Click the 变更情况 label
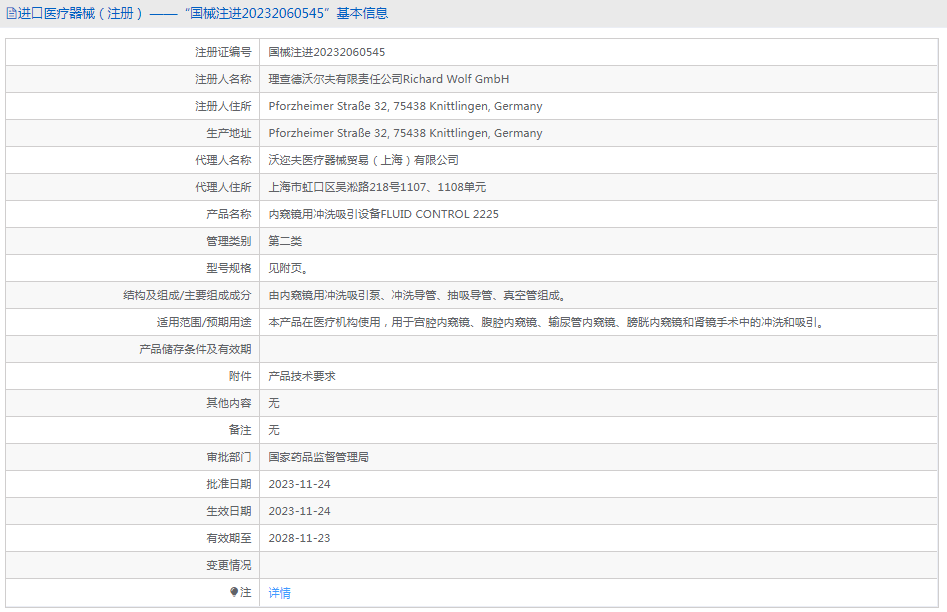This screenshot has height=612, width=947. [228, 565]
